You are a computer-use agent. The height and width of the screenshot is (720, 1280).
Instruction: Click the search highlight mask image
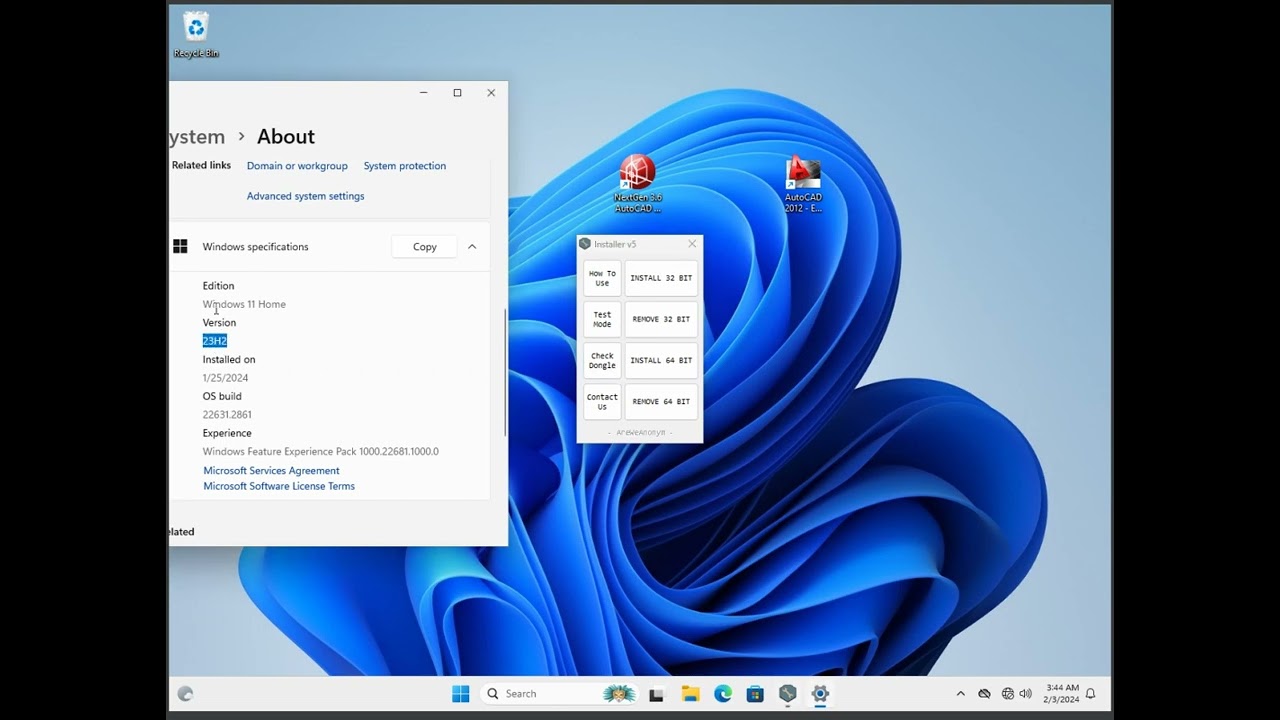point(619,693)
